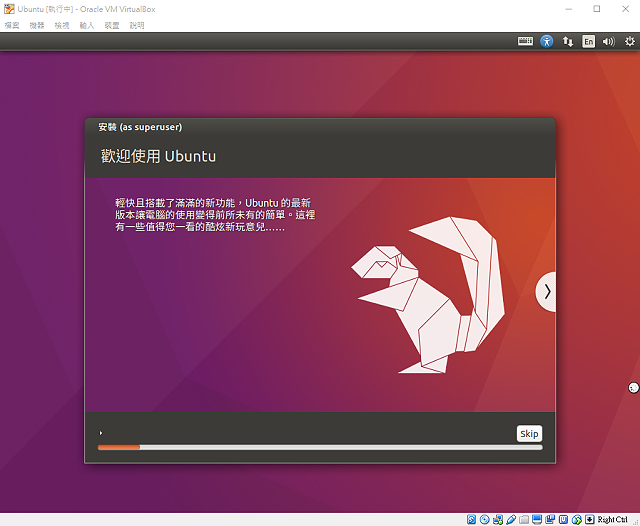
Task: Open the 說明 (Help) menu
Action: [x=137, y=26]
